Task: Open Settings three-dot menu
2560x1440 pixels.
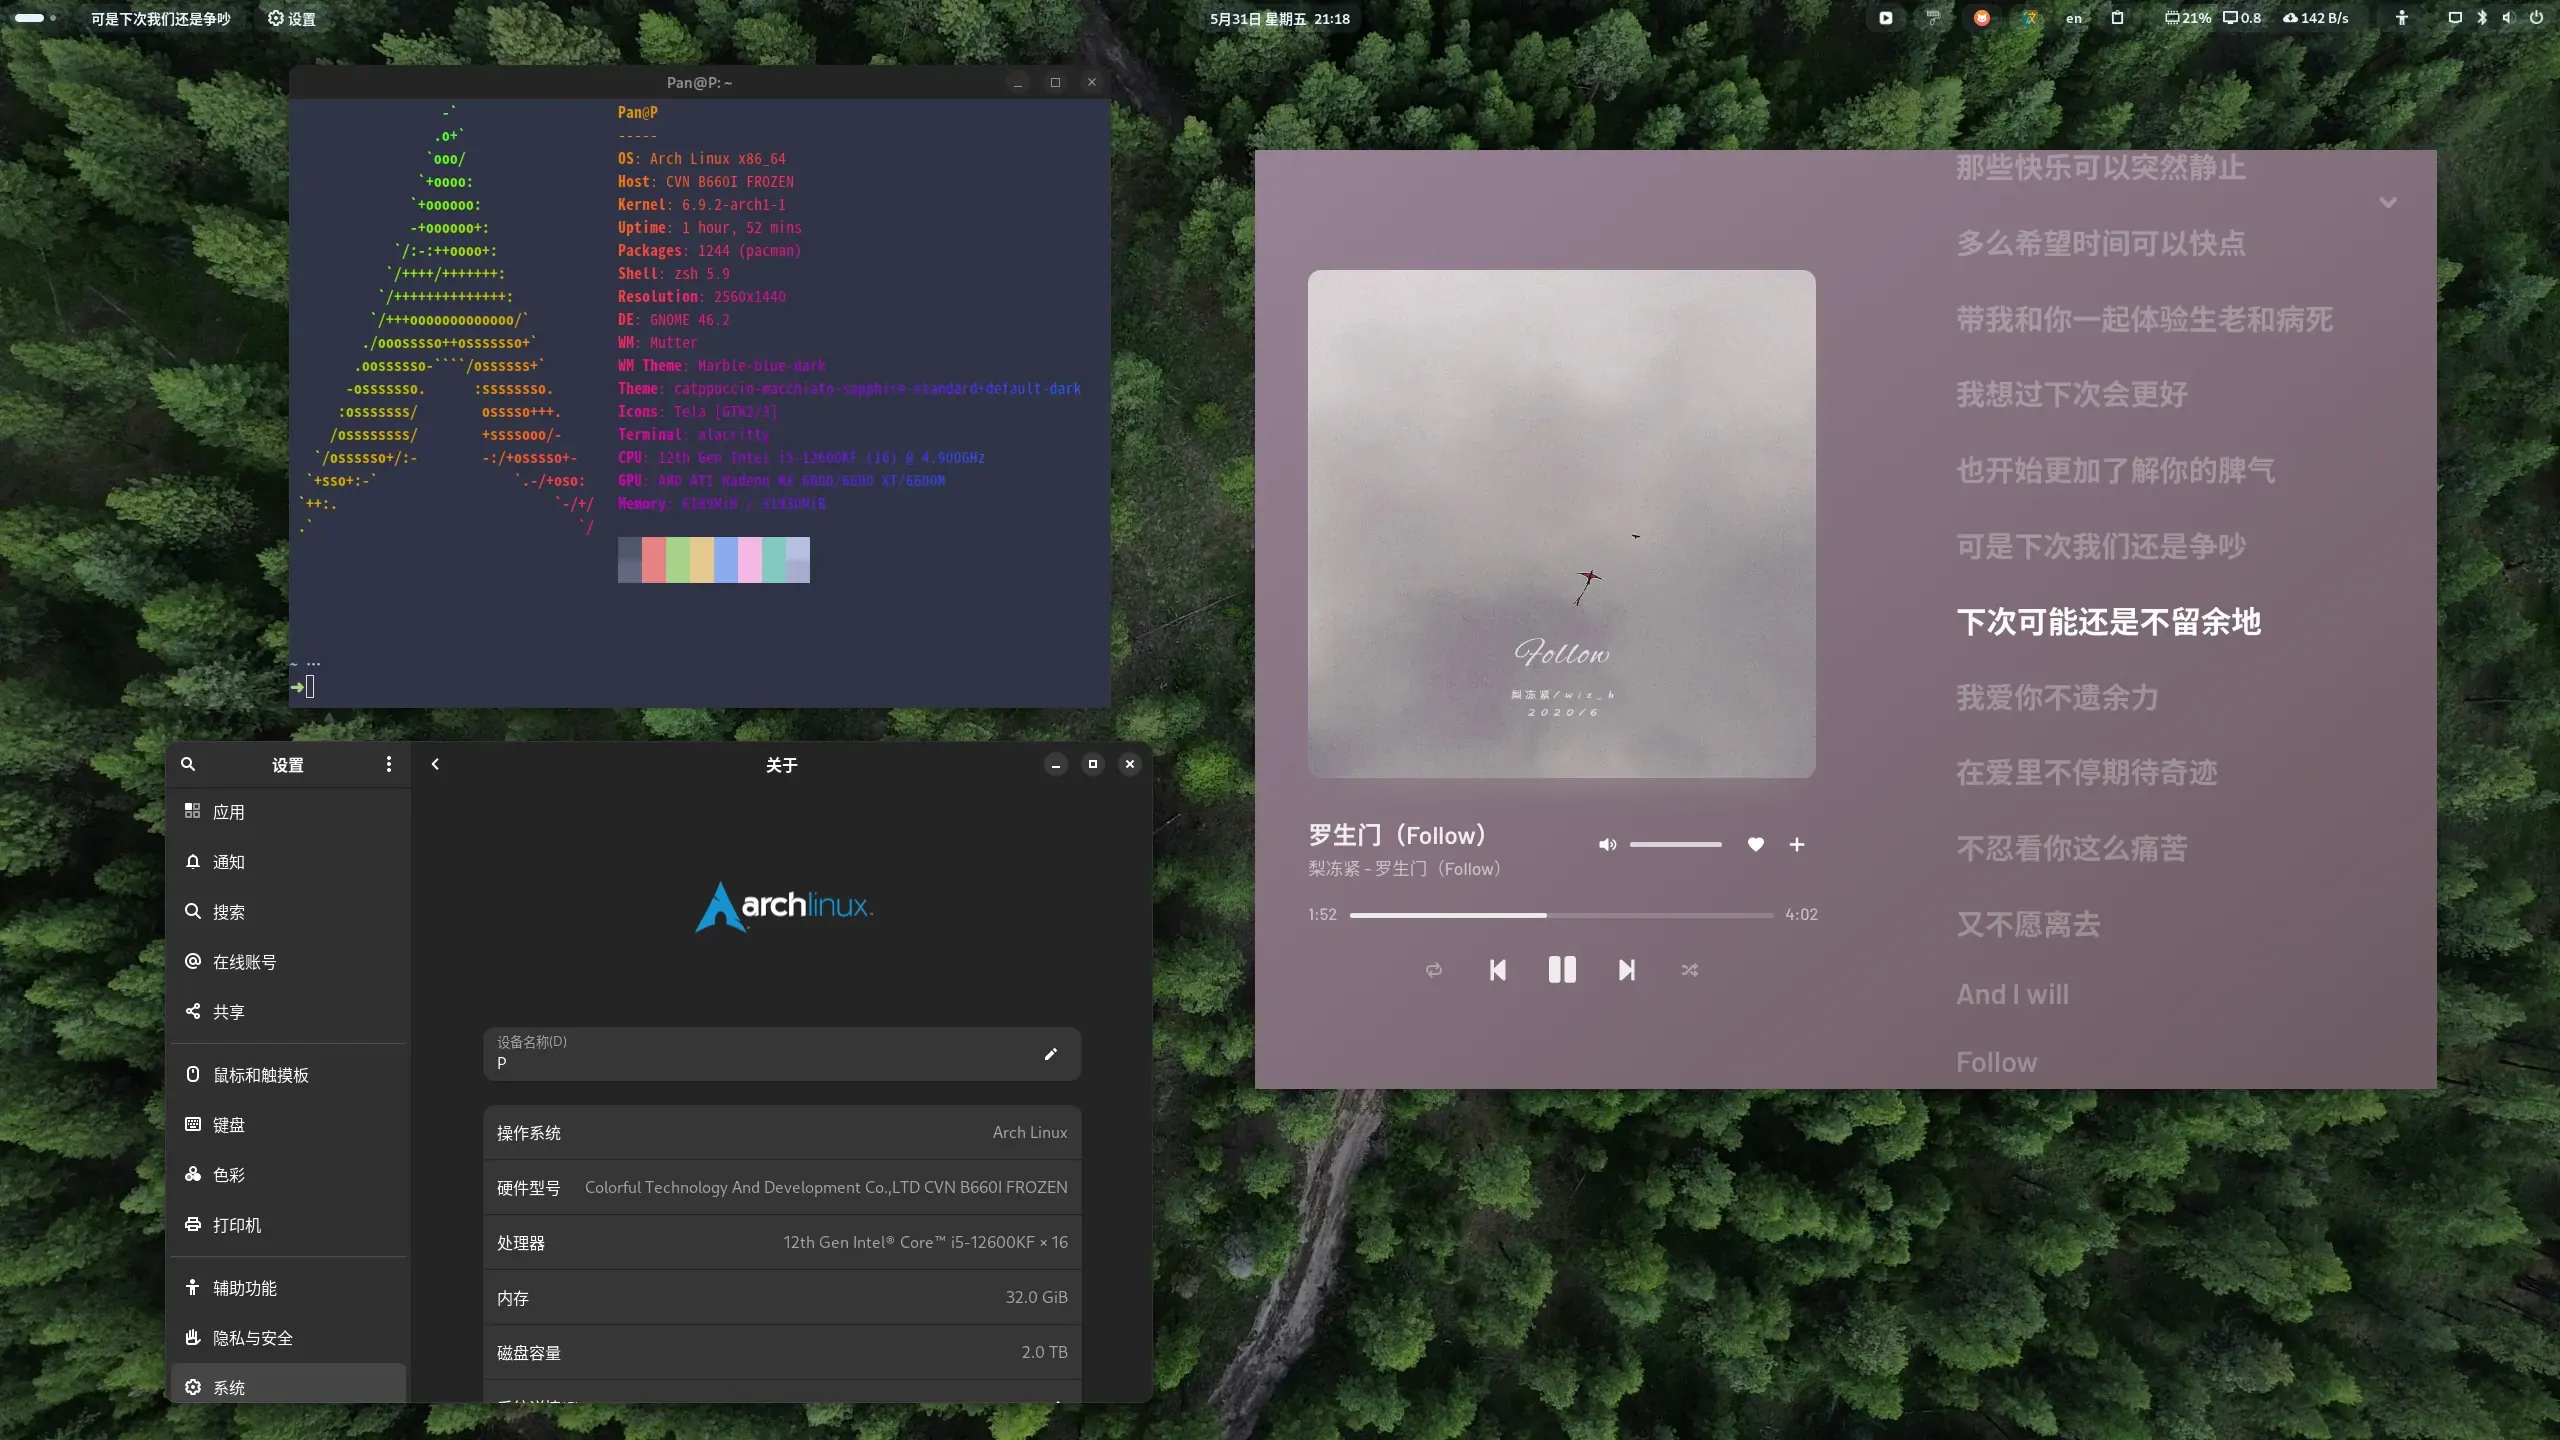Action: [388, 764]
